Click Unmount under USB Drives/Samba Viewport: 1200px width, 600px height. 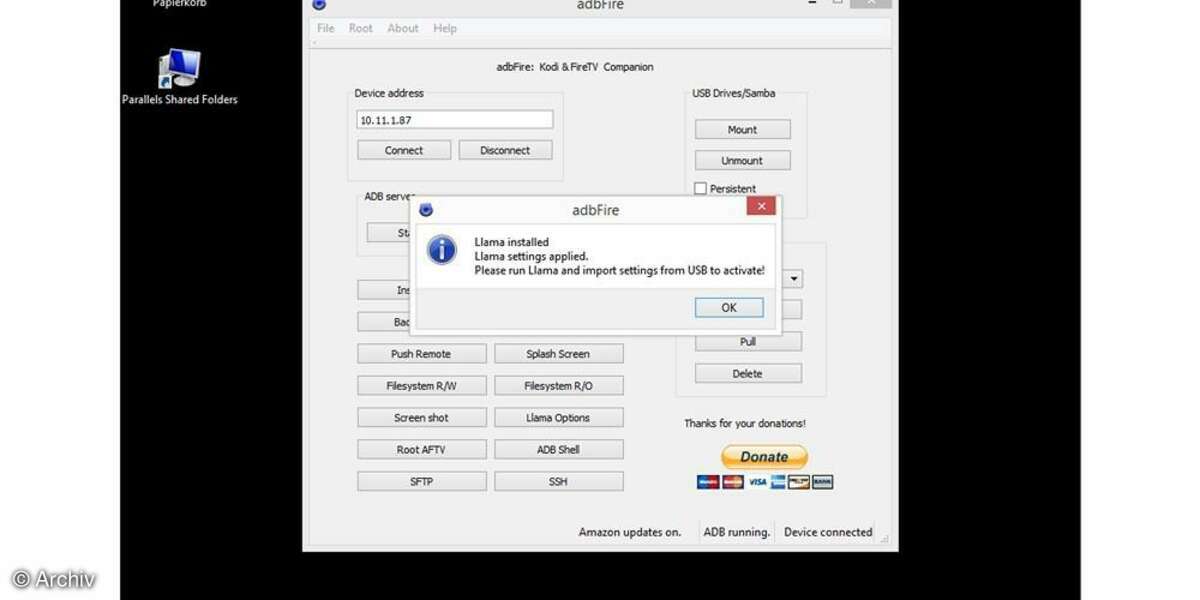[743, 160]
